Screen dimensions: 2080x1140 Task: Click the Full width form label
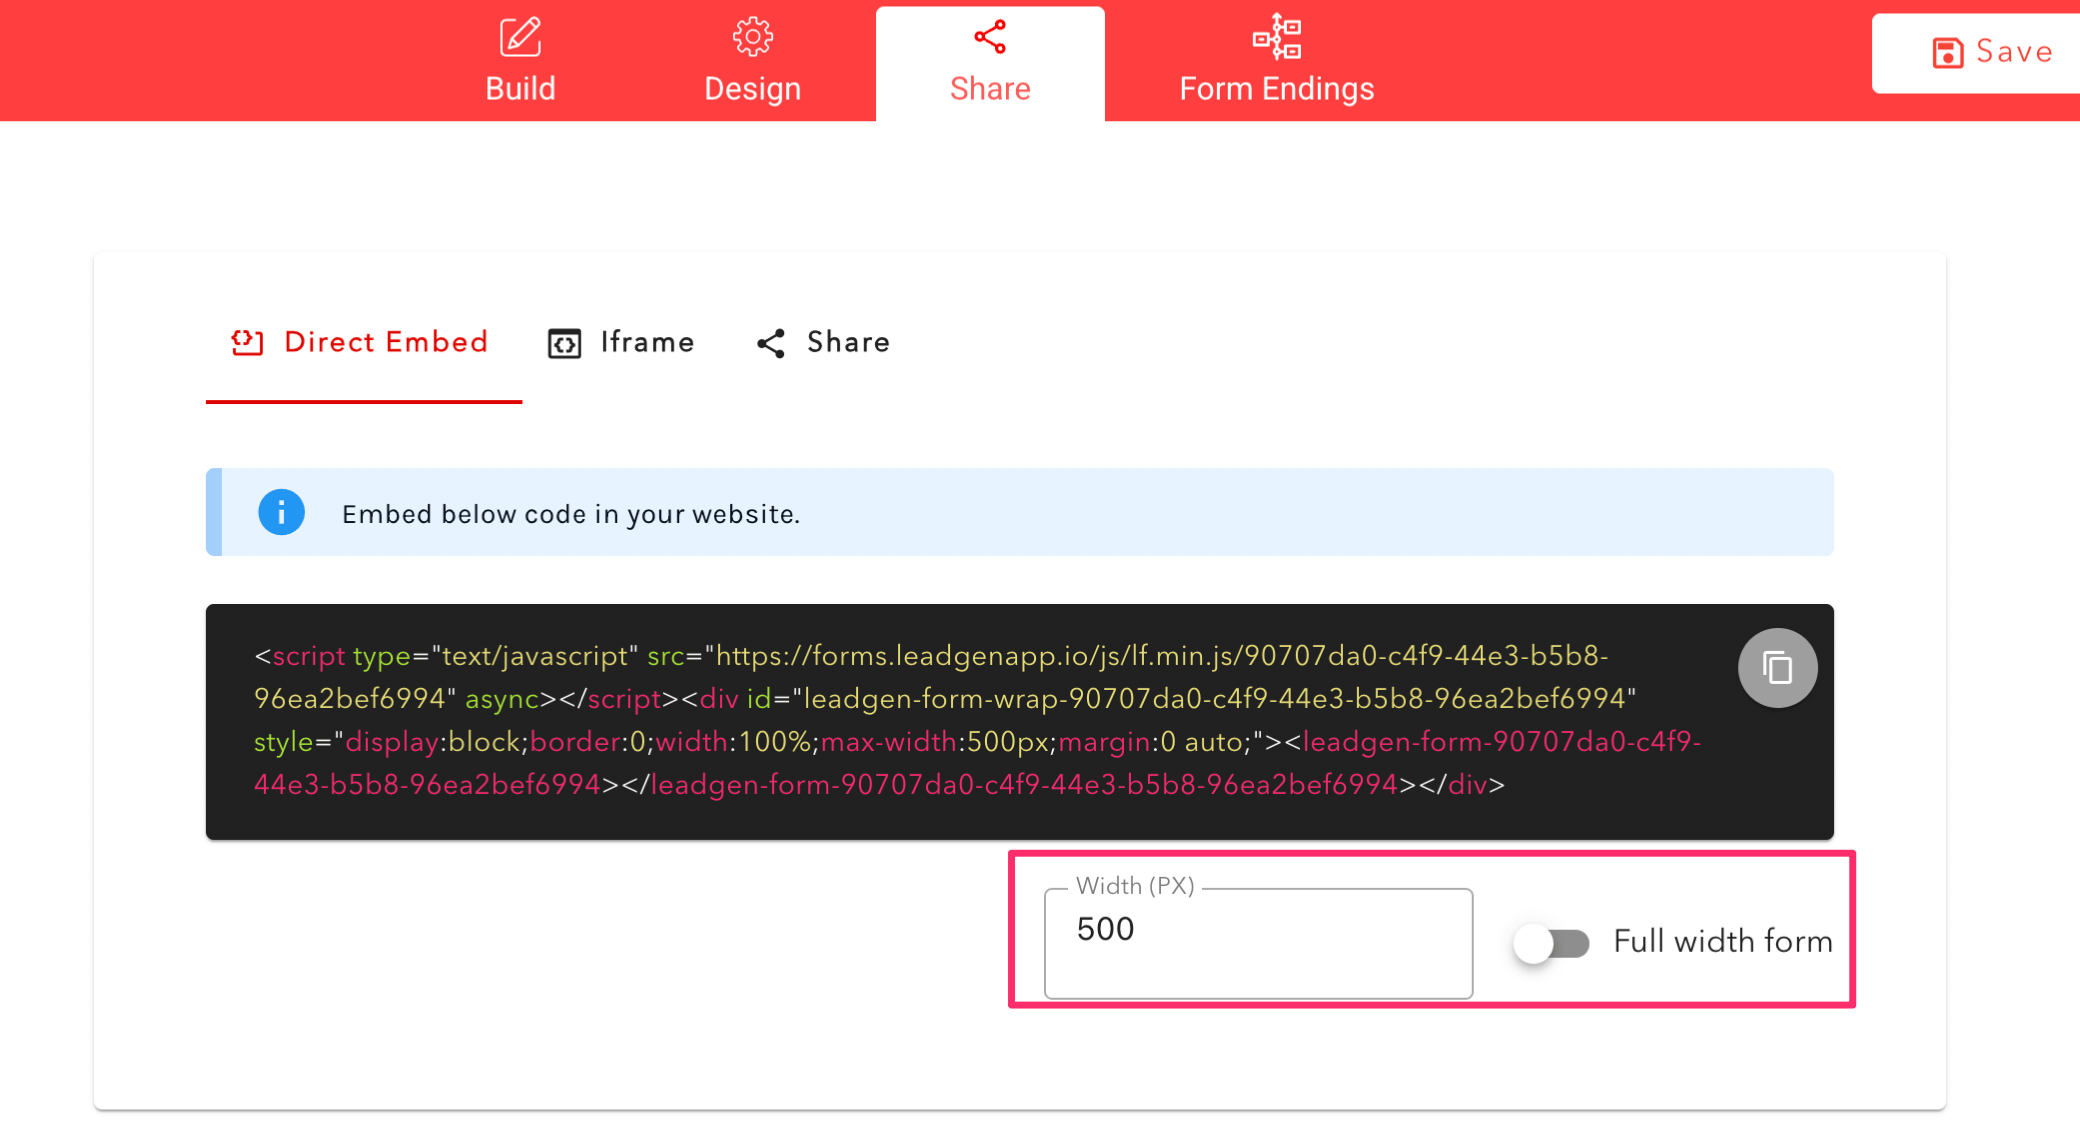tap(1722, 942)
